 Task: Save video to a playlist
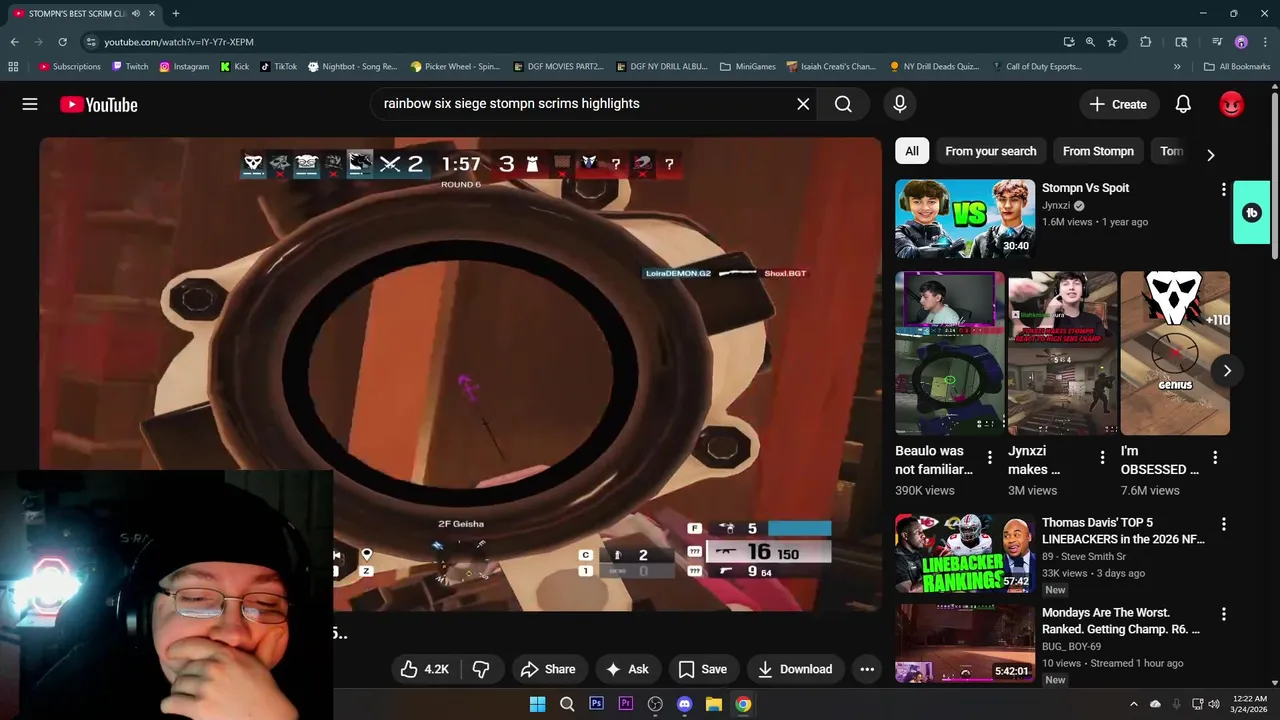point(703,669)
